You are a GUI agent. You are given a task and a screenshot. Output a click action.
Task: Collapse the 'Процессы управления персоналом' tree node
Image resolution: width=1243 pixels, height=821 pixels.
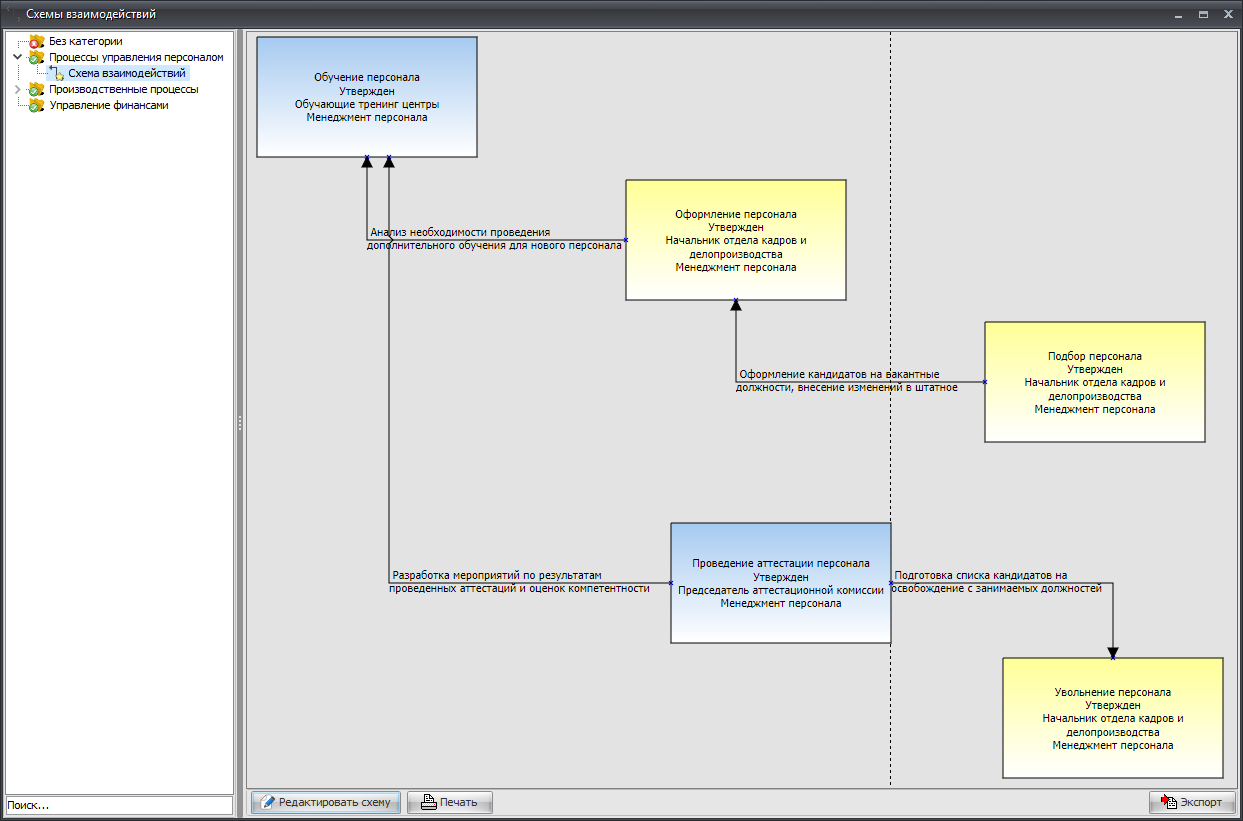click(x=17, y=58)
